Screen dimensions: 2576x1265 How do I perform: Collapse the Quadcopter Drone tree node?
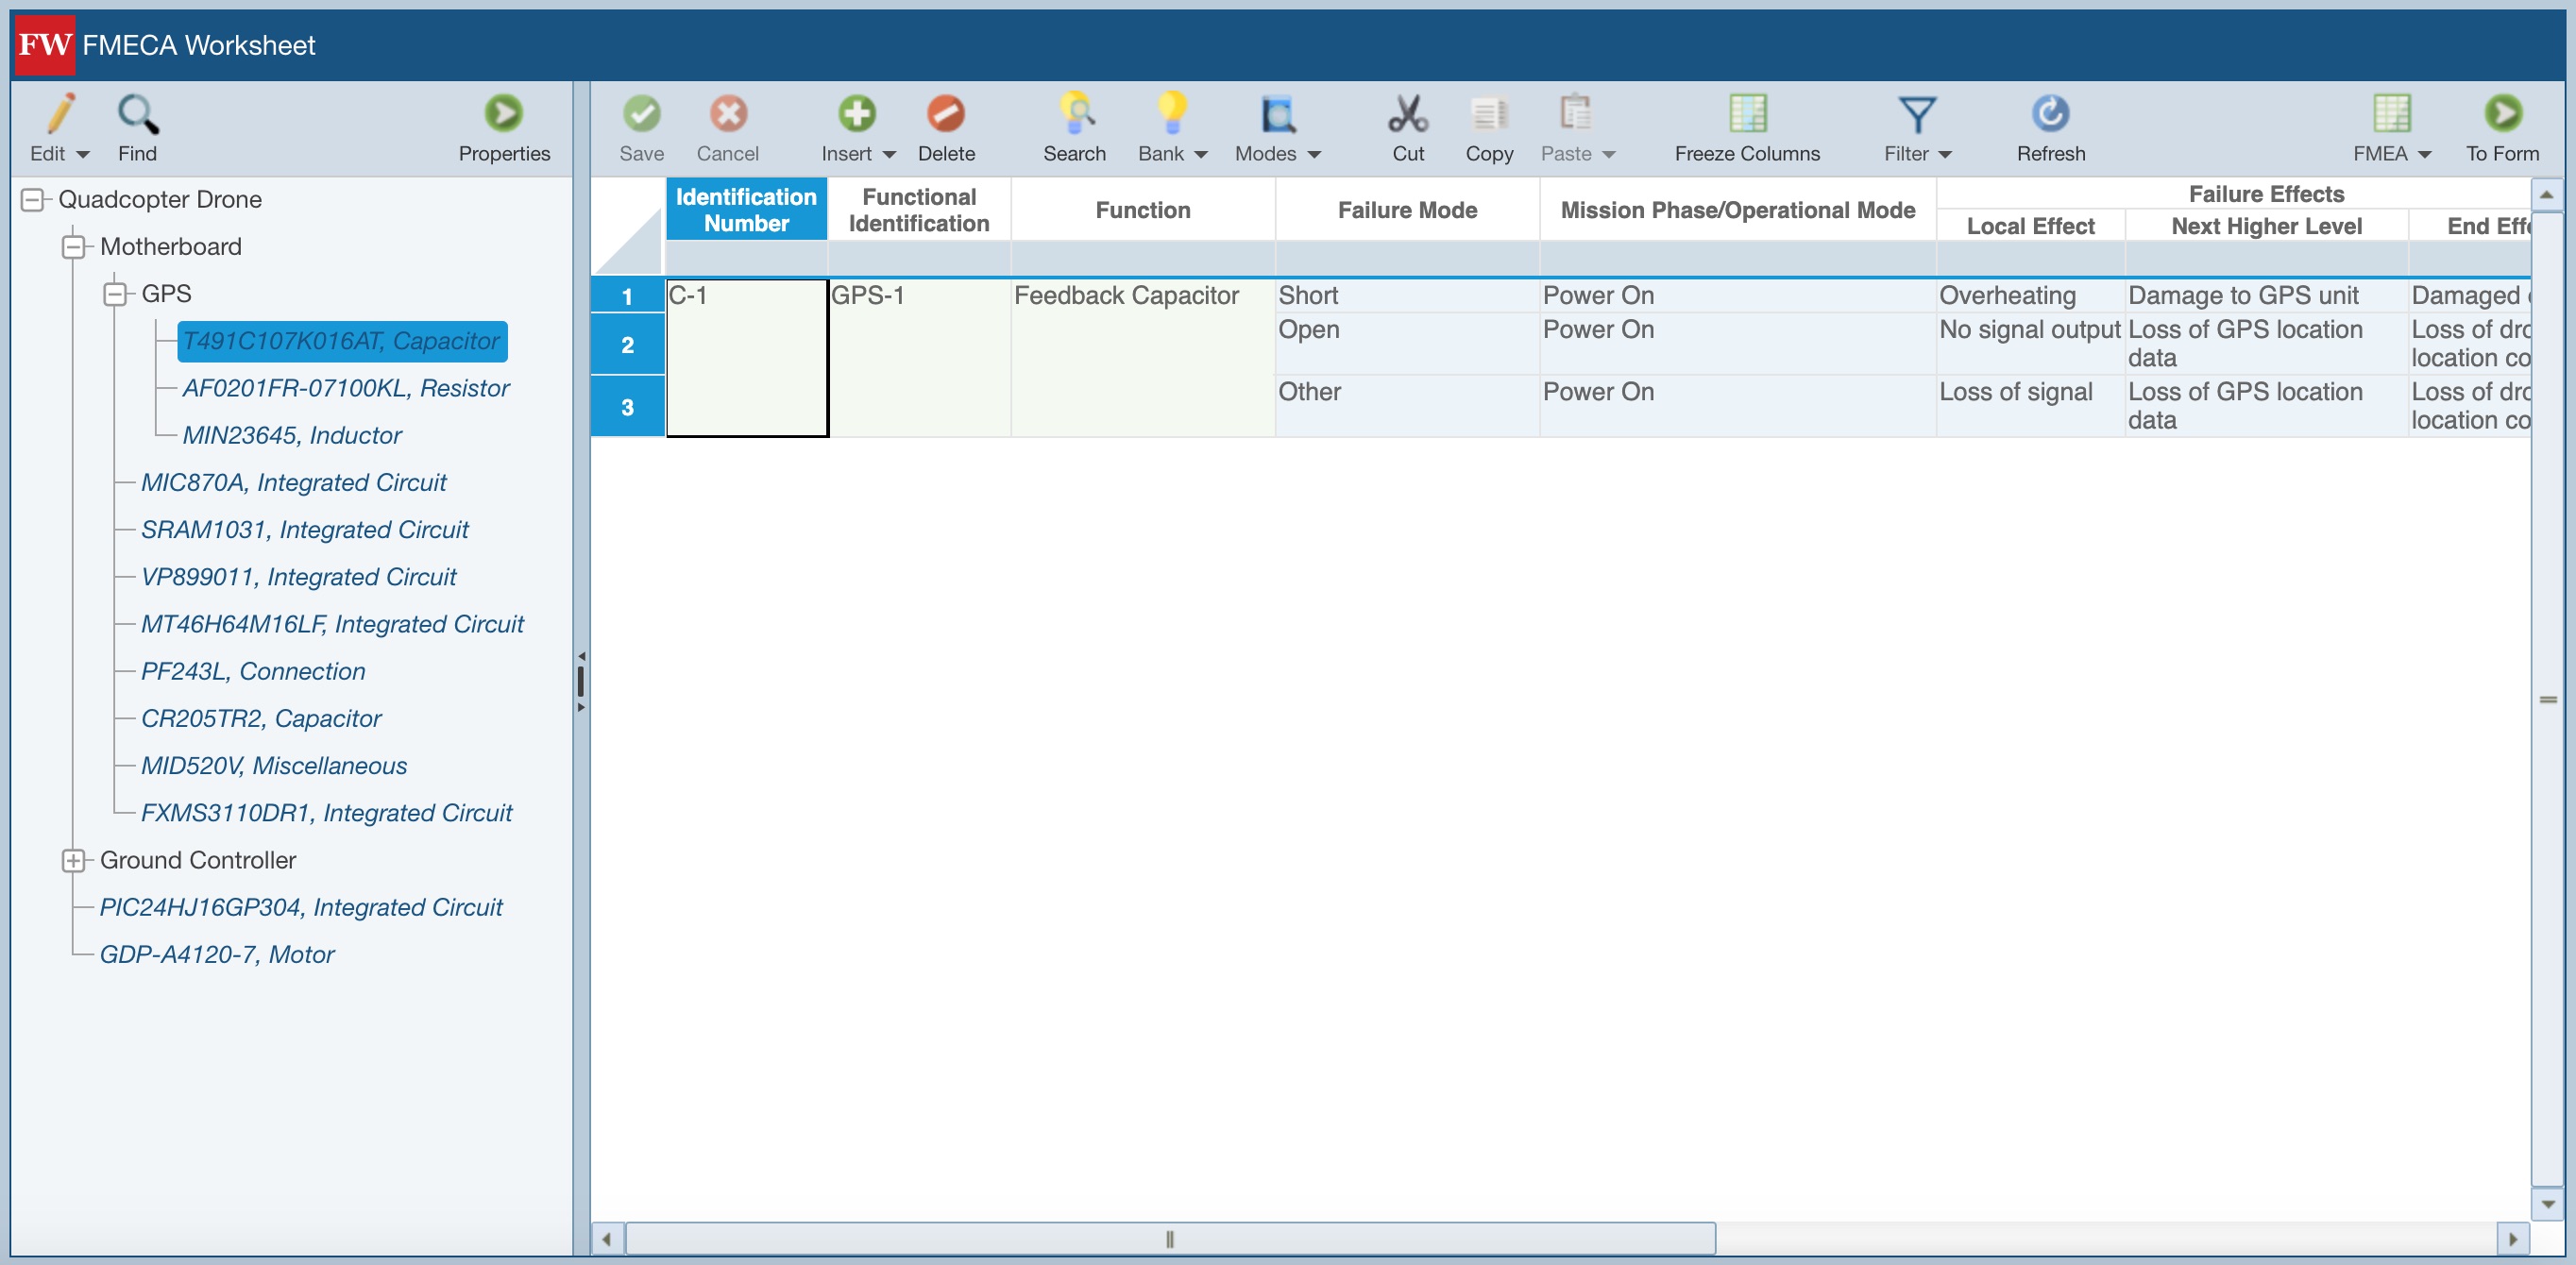coord(32,200)
